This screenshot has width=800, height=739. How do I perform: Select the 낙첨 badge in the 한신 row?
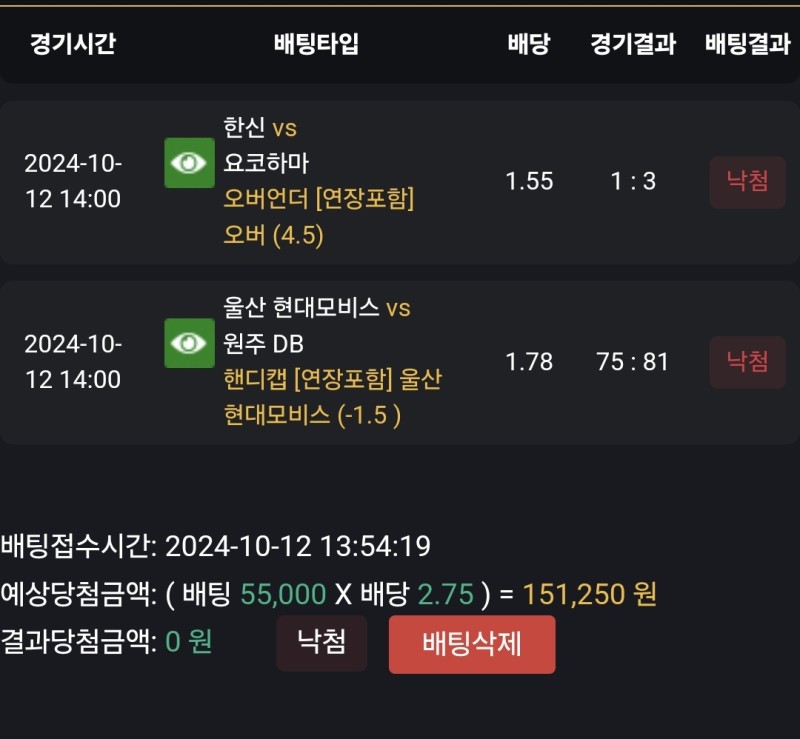point(747,182)
